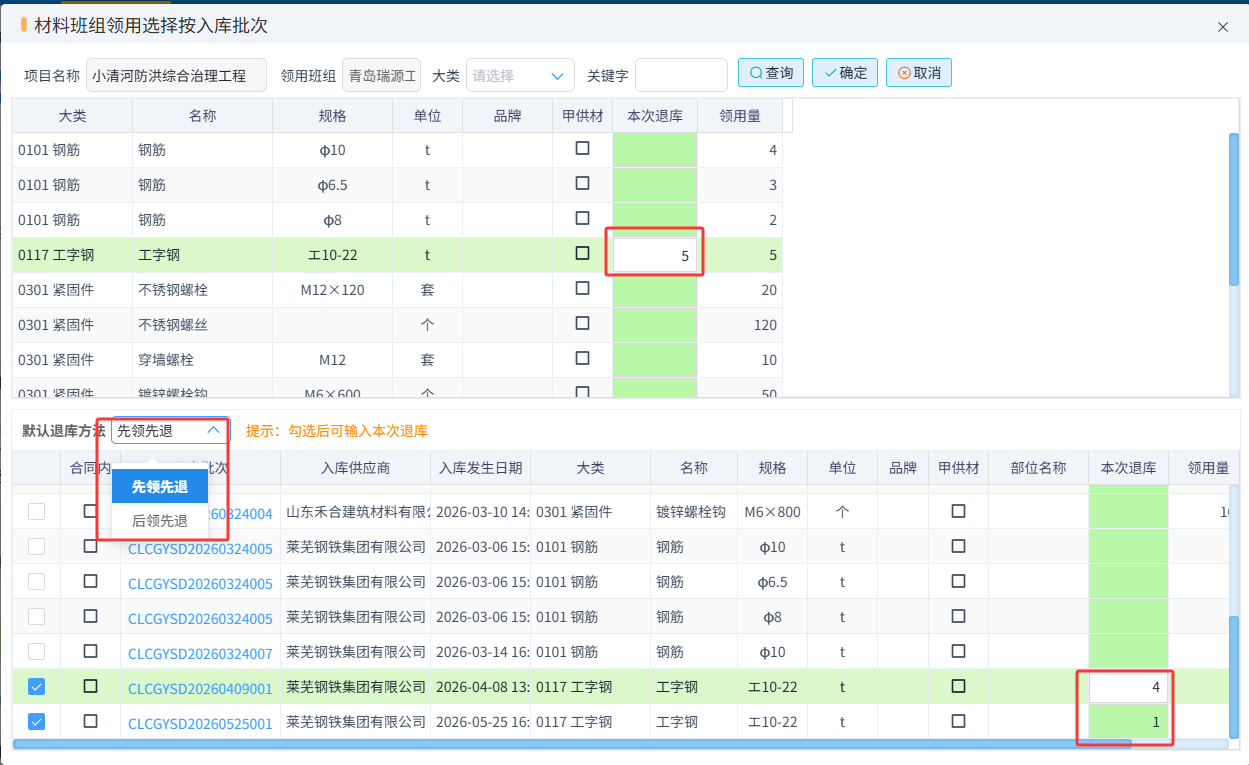Tick row selection for batch CLCGYSD20260324007
The width and height of the screenshot is (1249, 765).
[36, 652]
